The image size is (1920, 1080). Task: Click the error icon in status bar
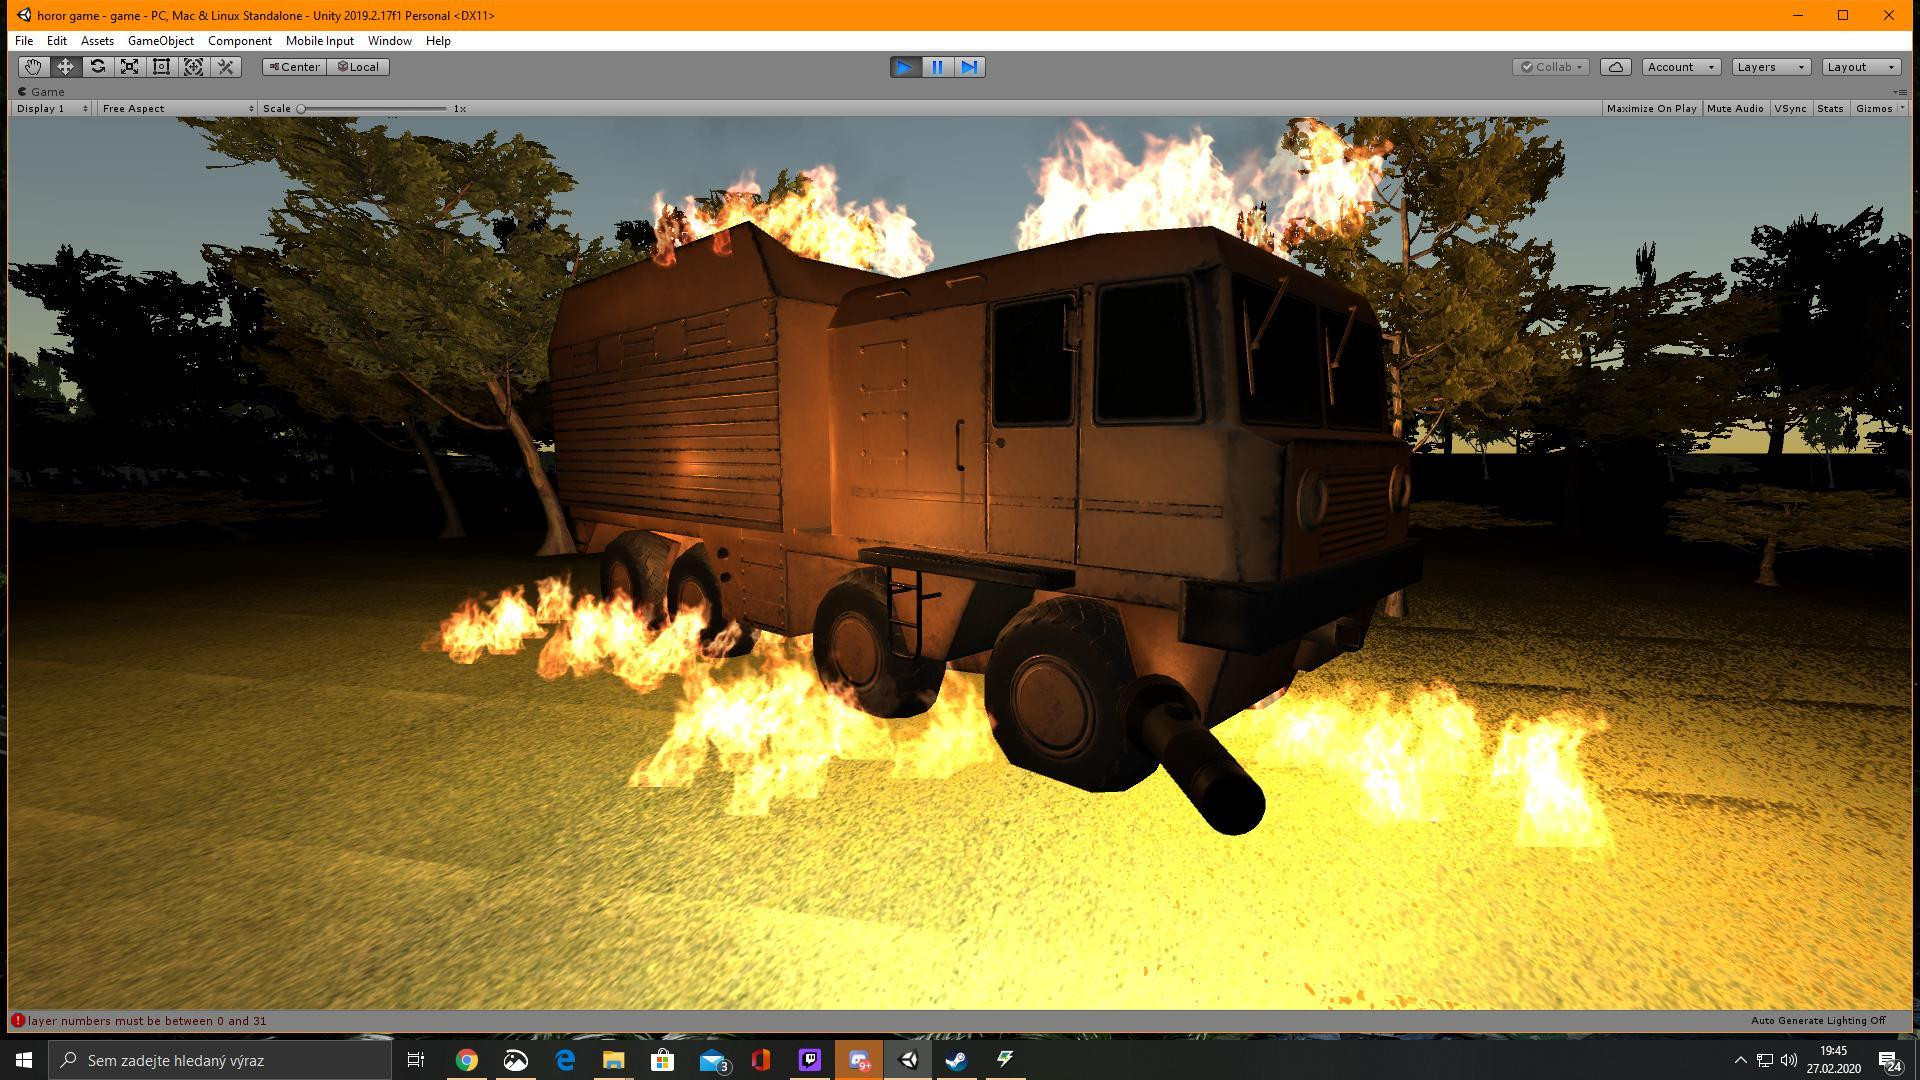point(17,1021)
